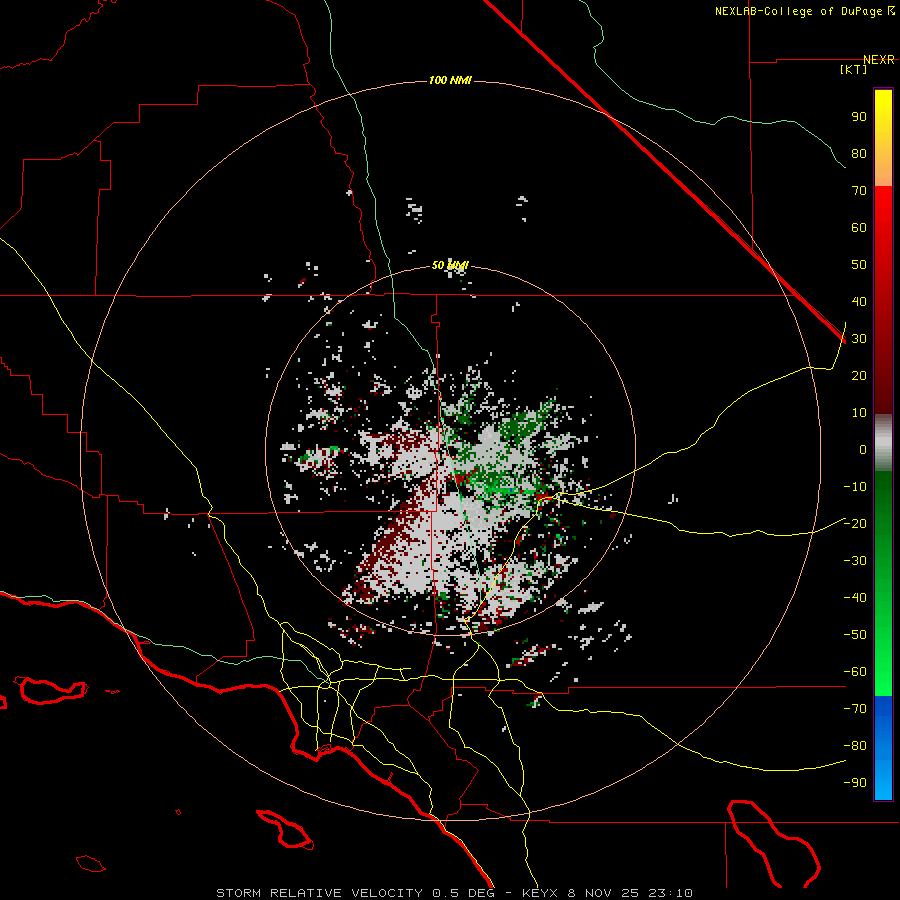The height and width of the screenshot is (900, 900).
Task: Select the 60 value on the velocity scale
Action: (859, 228)
